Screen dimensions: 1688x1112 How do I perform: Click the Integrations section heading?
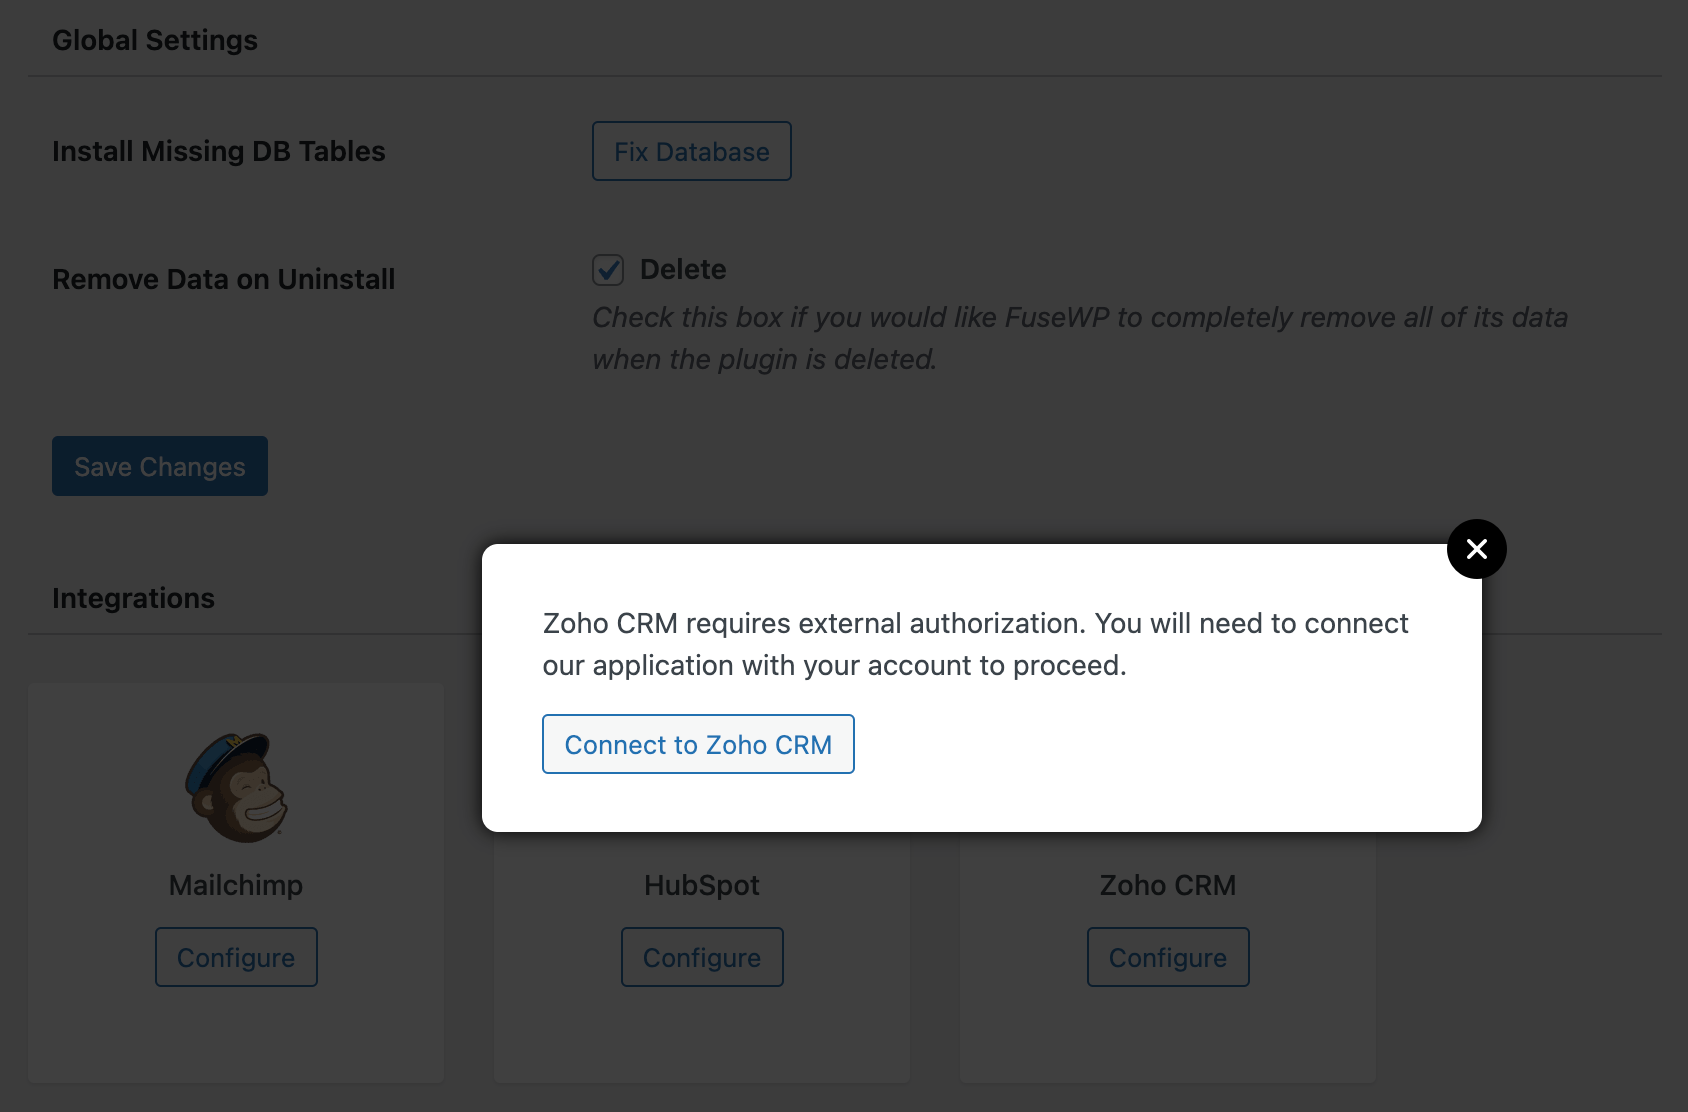pyautogui.click(x=133, y=598)
